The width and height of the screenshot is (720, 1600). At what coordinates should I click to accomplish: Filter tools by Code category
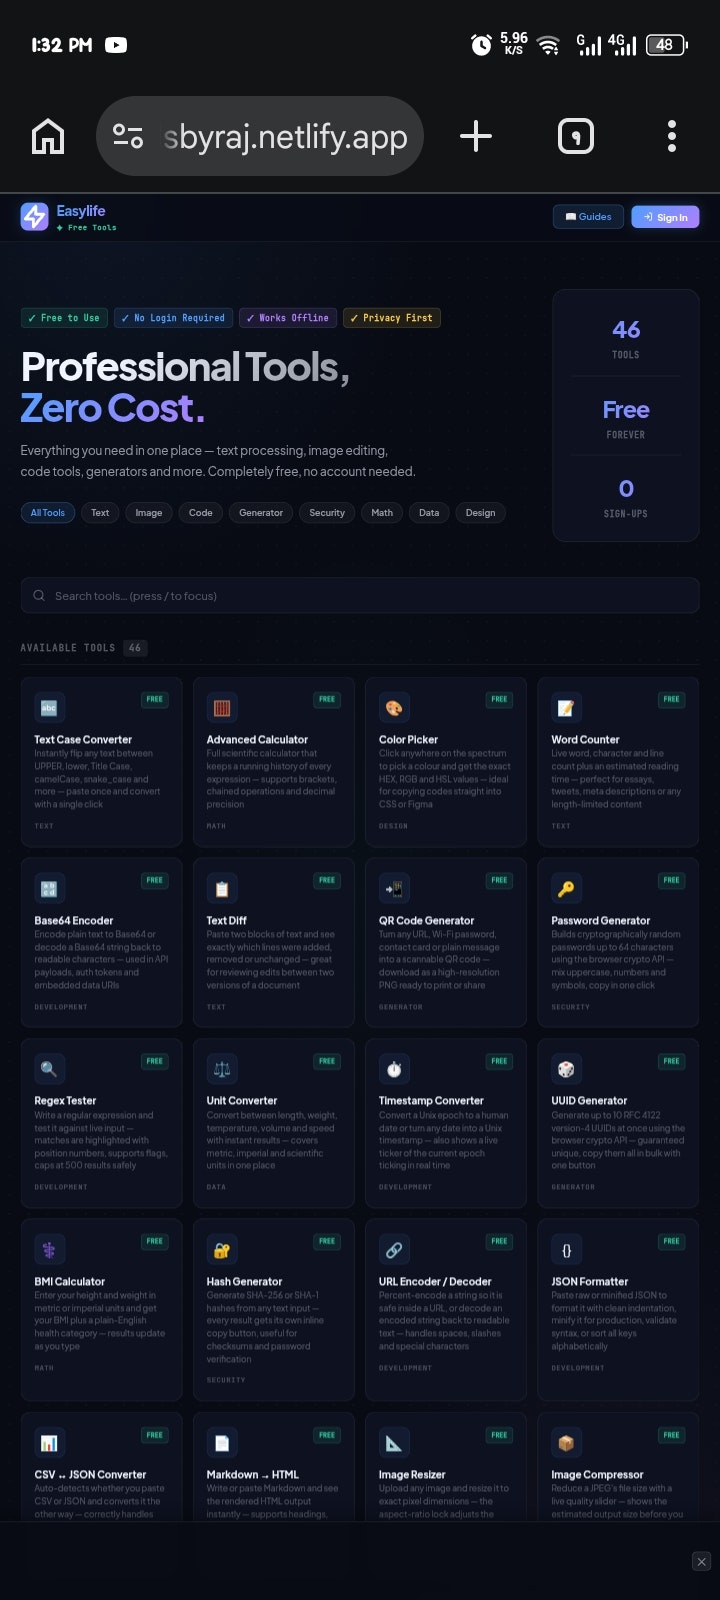pos(201,513)
